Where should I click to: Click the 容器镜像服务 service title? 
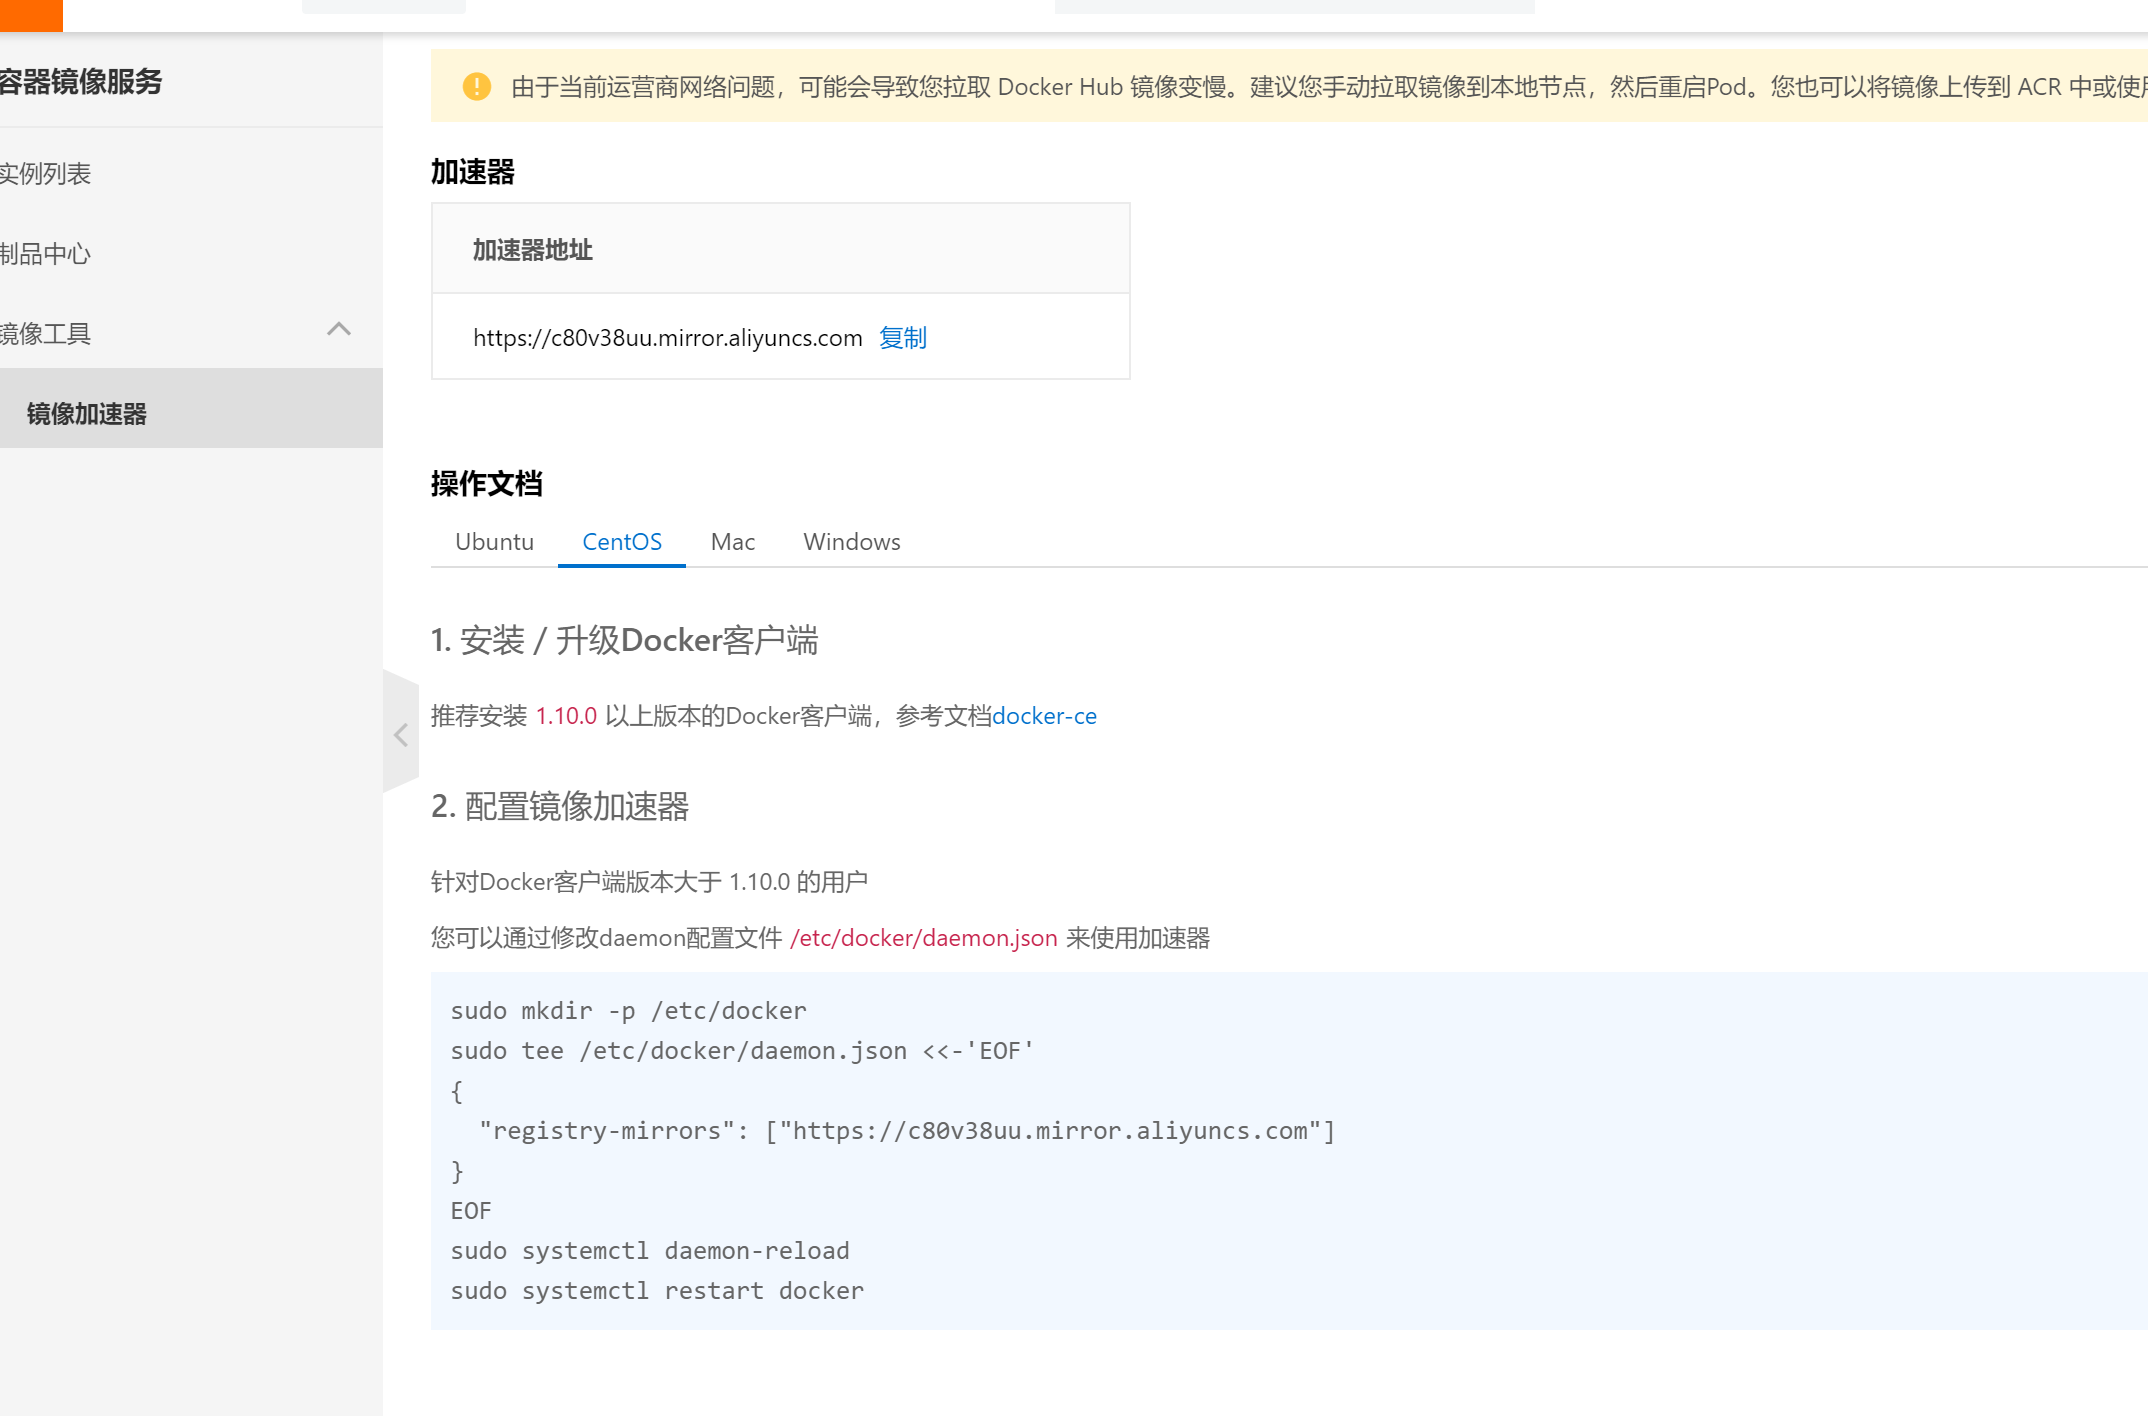point(80,83)
